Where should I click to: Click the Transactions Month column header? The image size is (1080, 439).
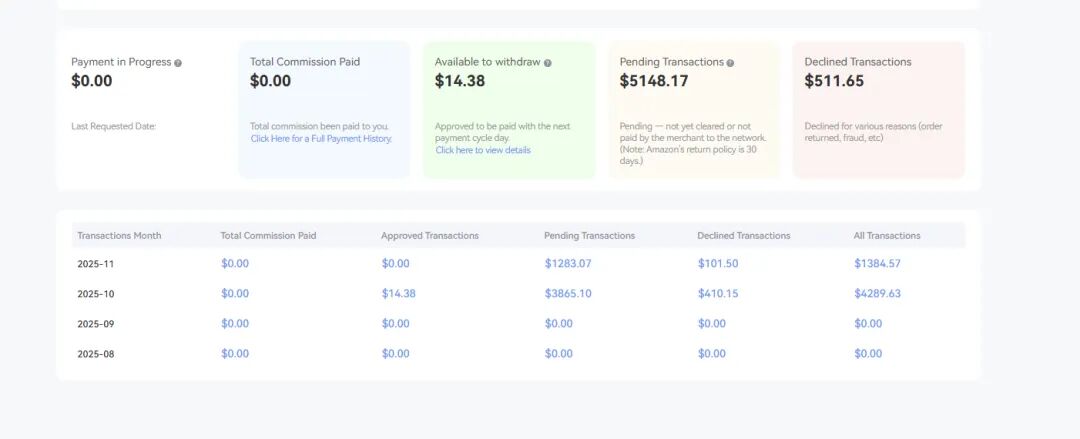119,236
